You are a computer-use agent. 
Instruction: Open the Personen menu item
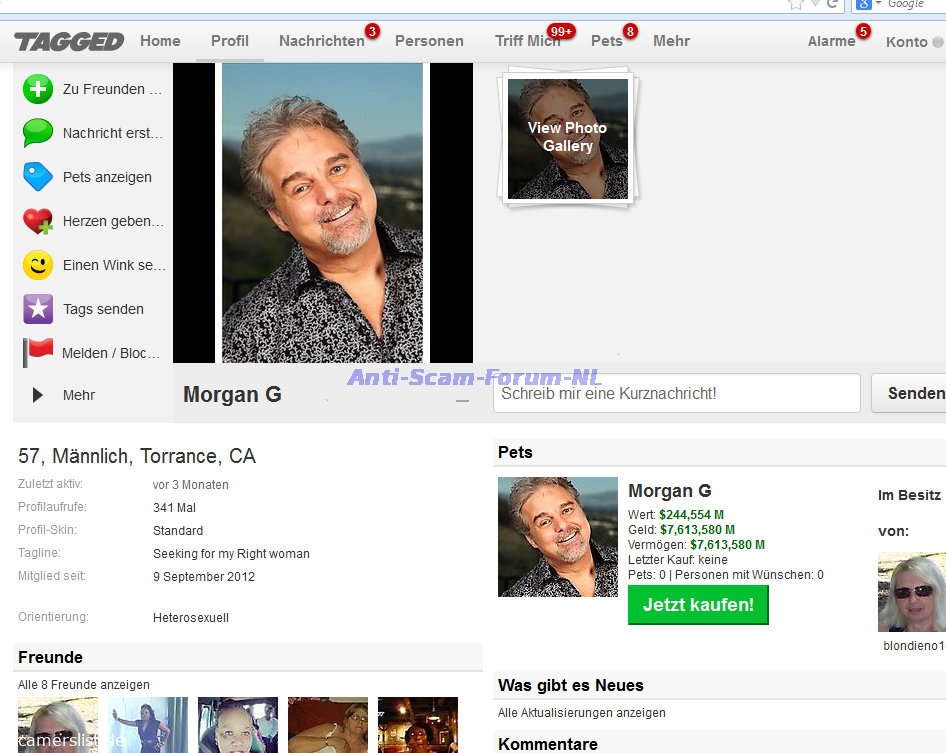(x=429, y=41)
